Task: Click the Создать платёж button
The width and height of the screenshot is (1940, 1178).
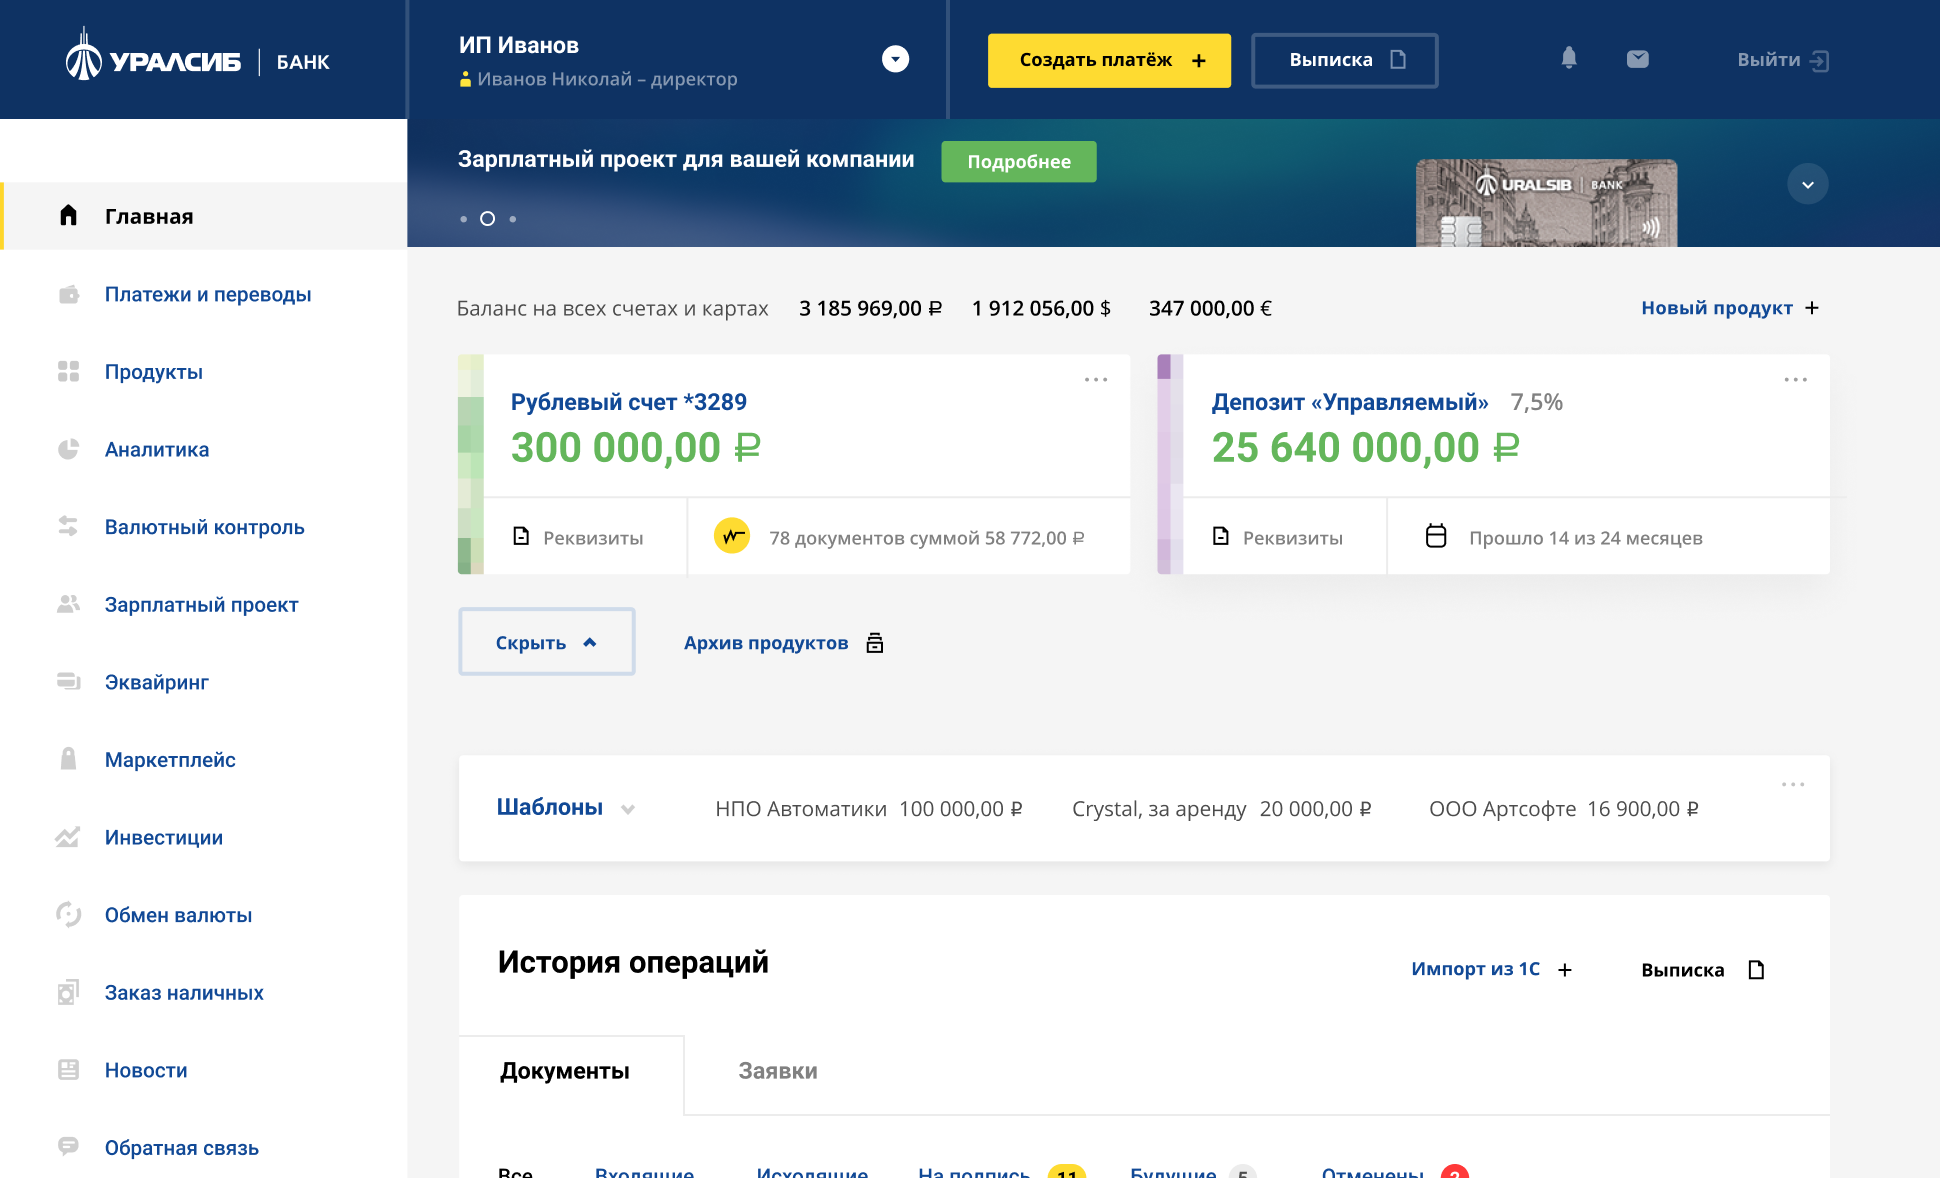Action: 1109,60
